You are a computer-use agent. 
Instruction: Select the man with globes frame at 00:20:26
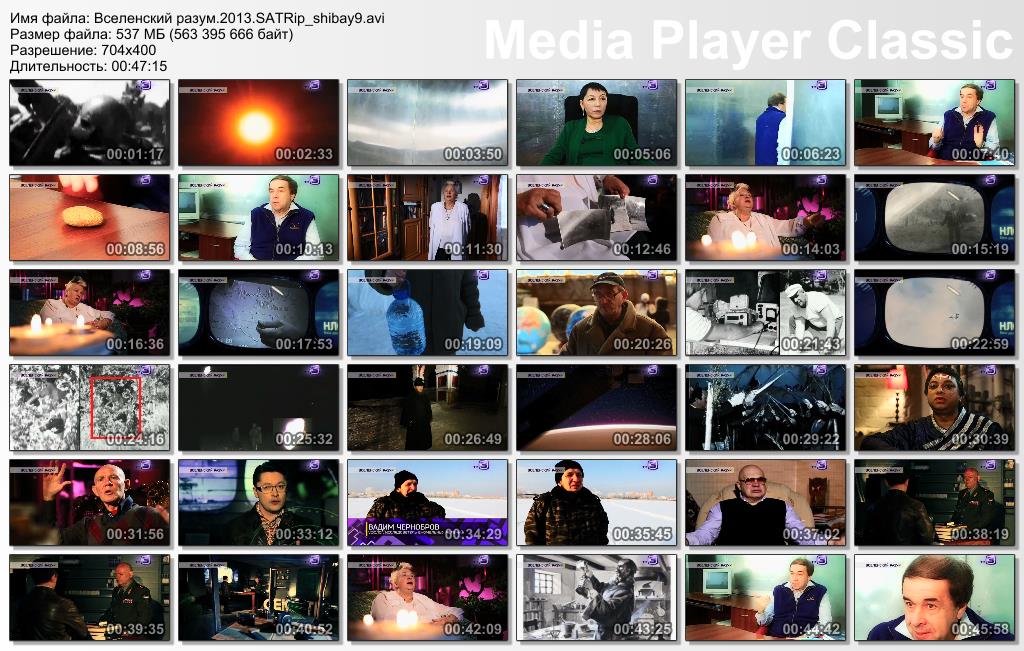pos(596,312)
